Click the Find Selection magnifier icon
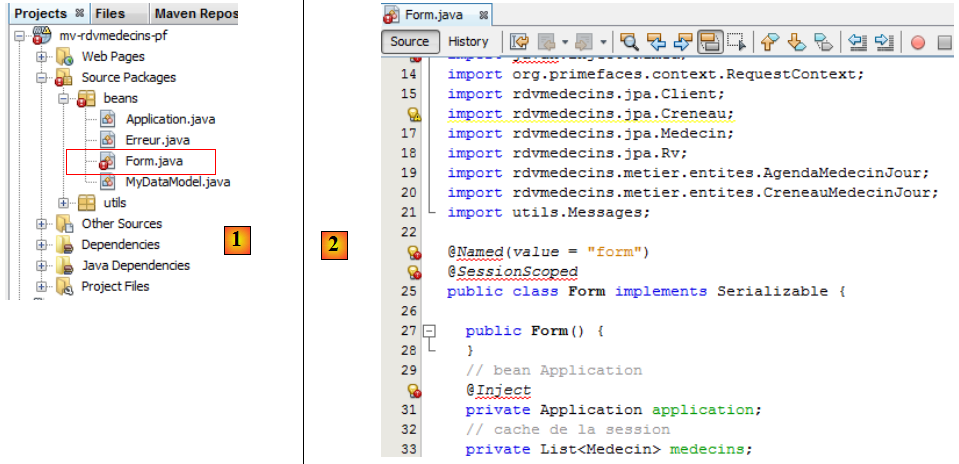Viewport: 959px width, 464px height. point(629,42)
